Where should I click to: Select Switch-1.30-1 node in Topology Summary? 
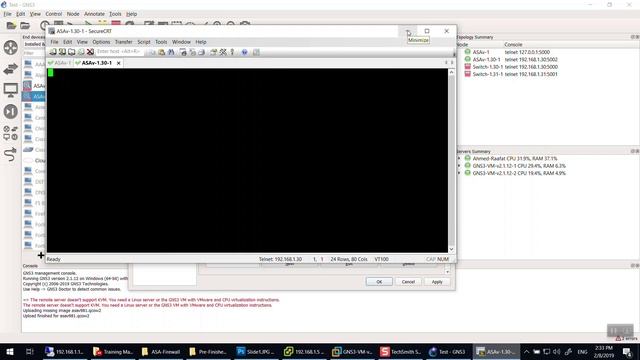click(x=488, y=67)
